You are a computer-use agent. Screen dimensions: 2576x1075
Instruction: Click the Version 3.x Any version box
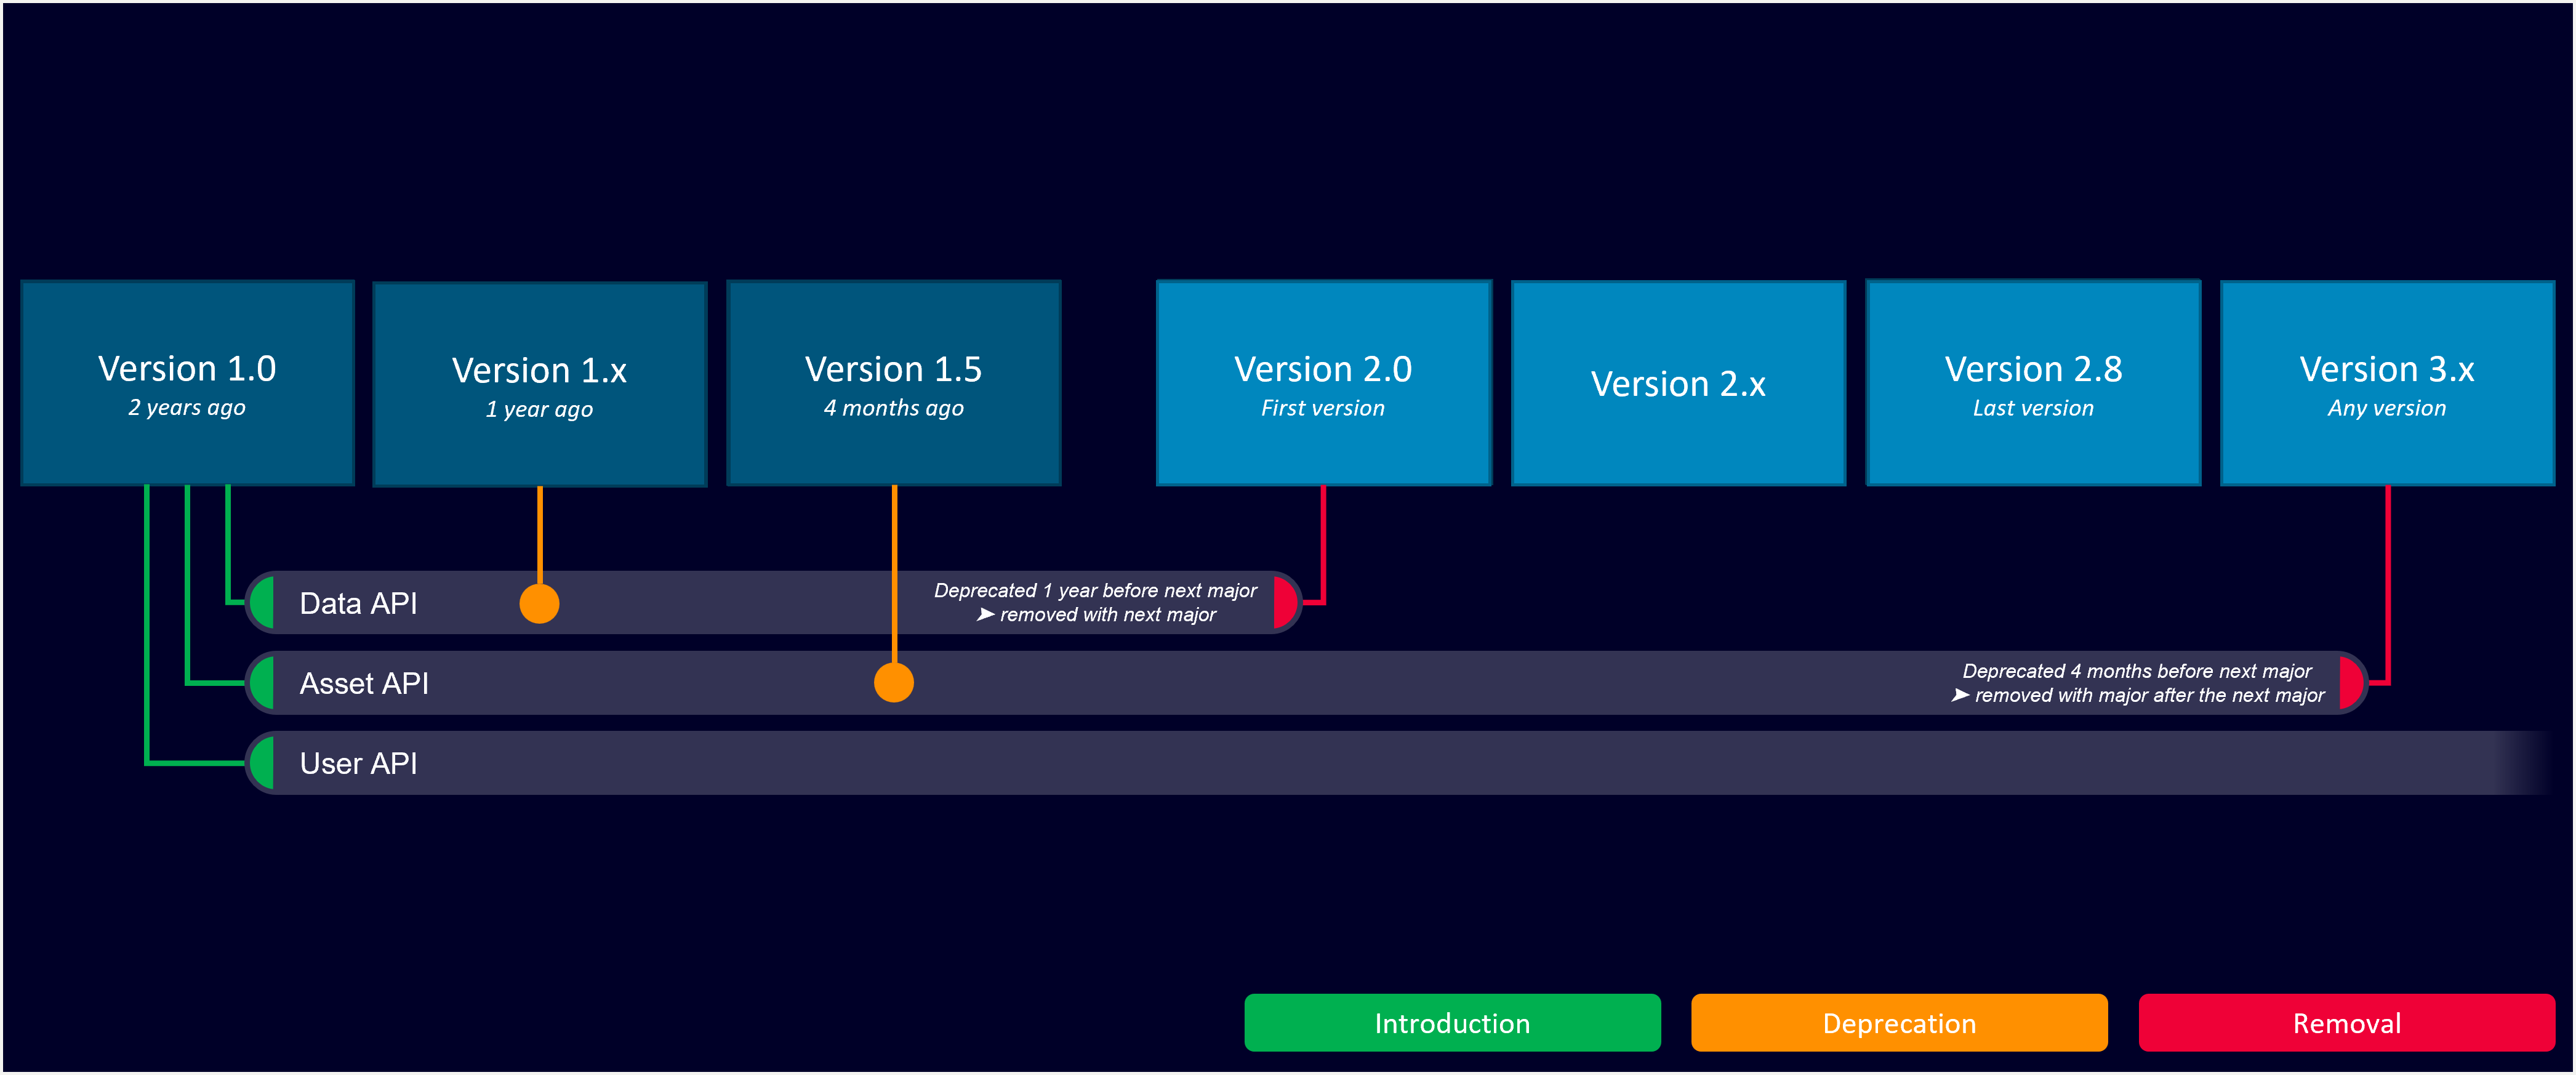point(2388,383)
